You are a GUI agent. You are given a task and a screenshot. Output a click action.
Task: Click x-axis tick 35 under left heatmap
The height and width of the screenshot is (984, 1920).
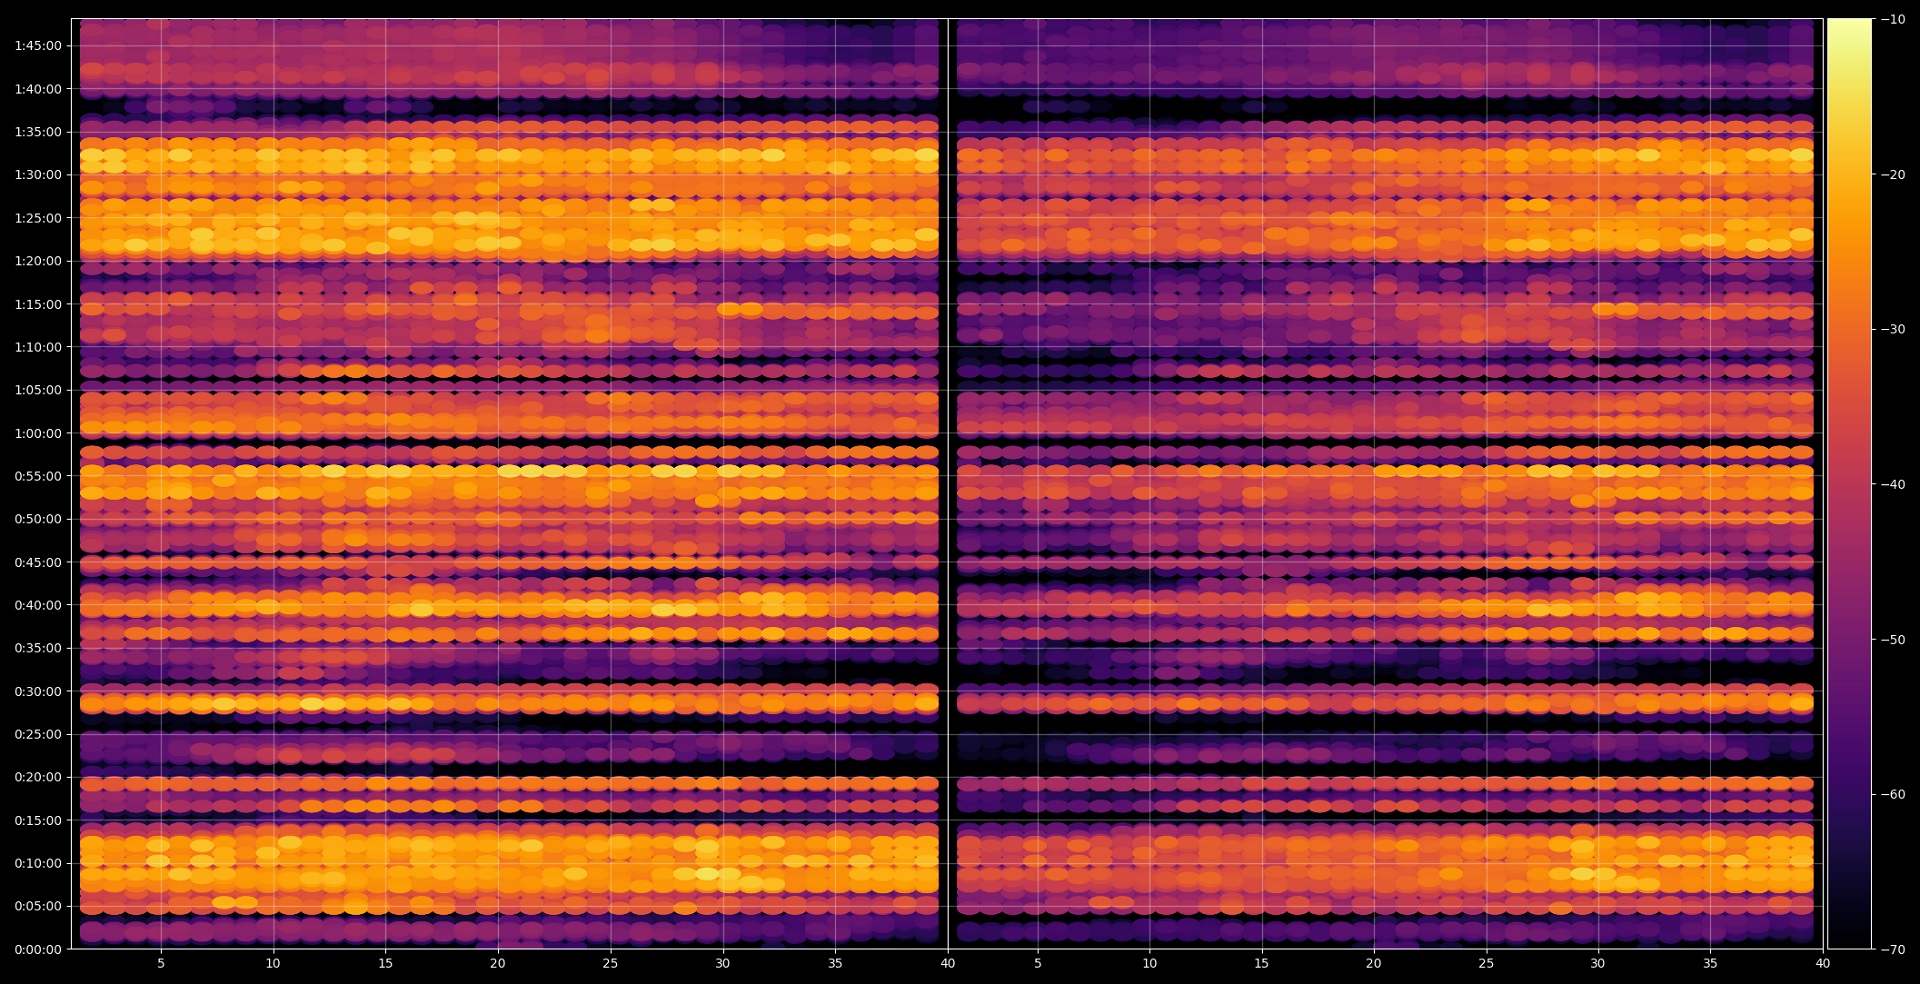pos(835,964)
